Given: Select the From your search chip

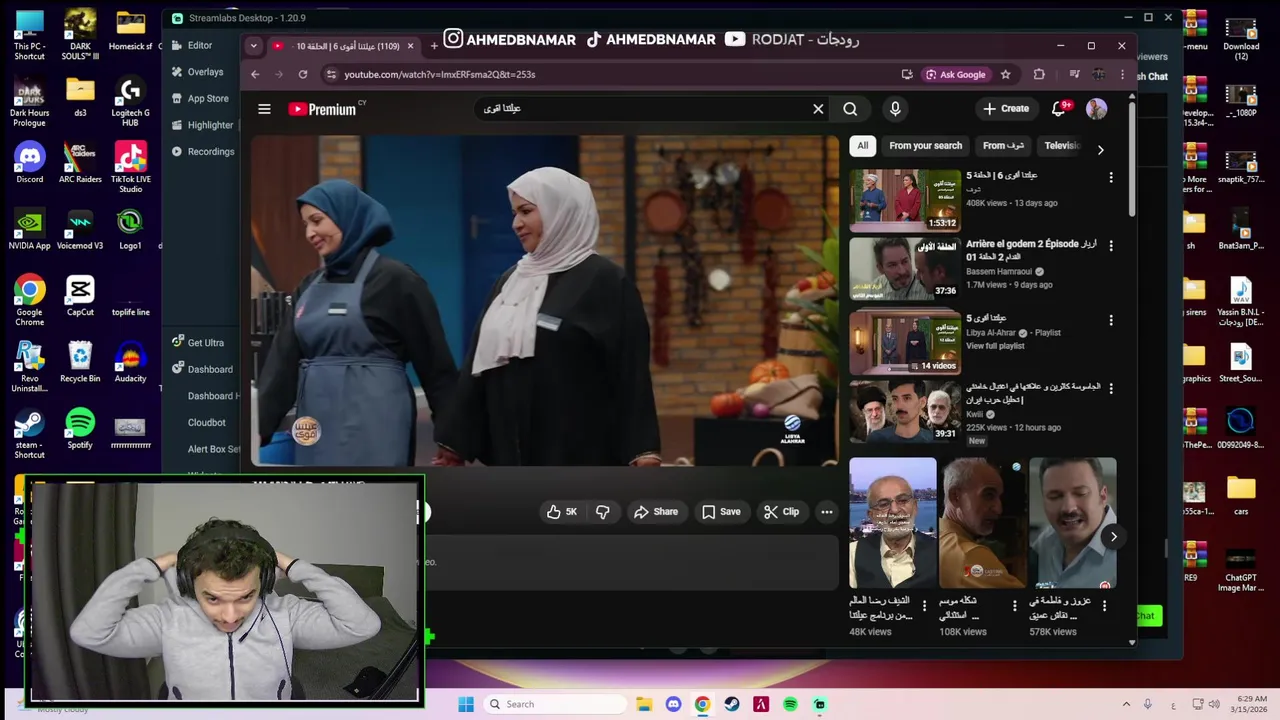Looking at the screenshot, I should point(926,146).
